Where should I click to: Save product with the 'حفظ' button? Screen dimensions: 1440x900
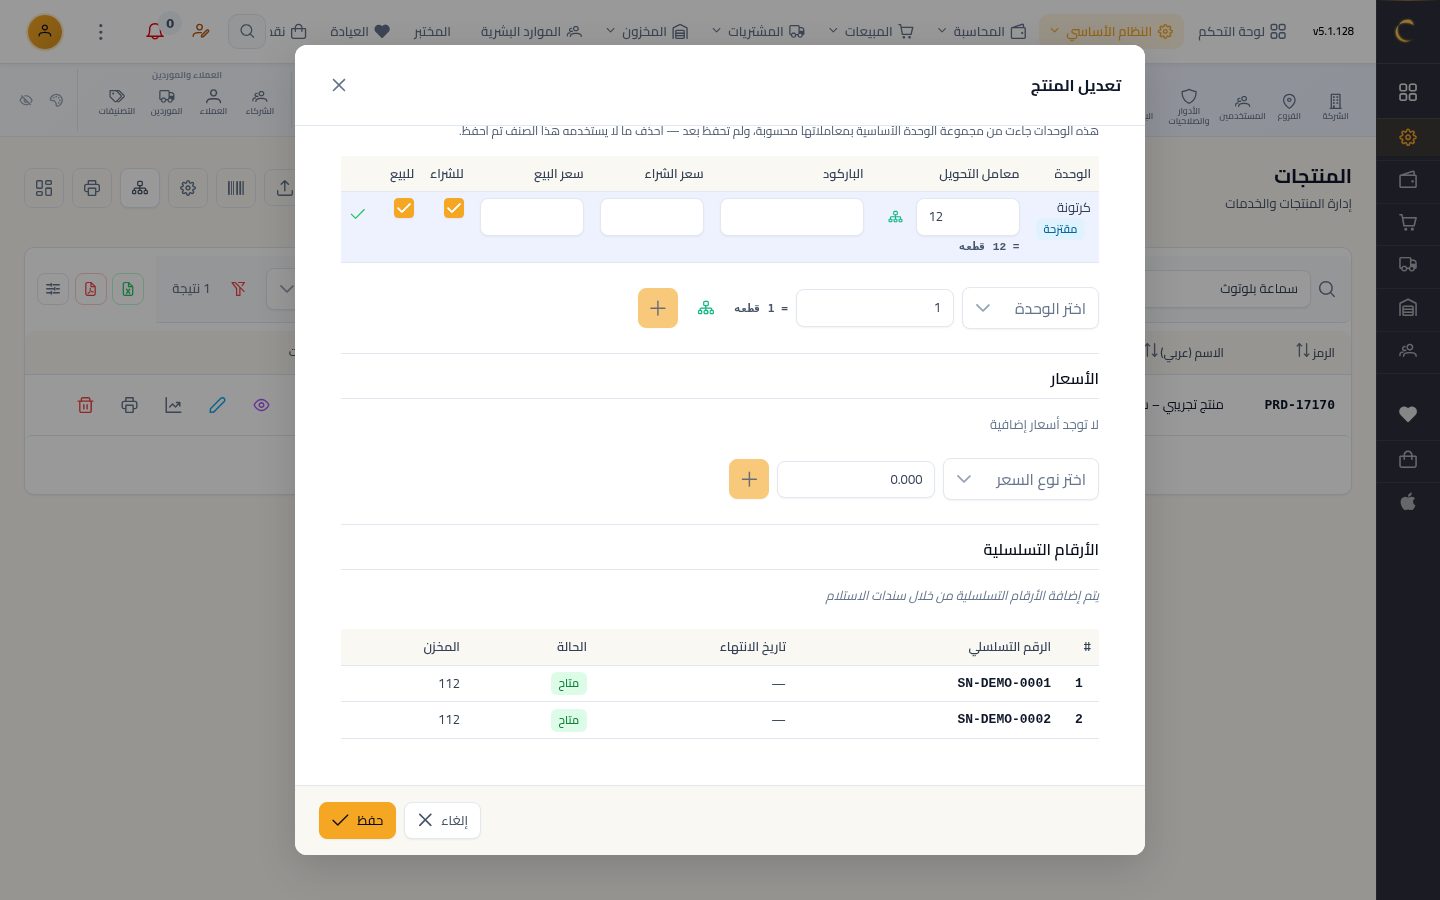(357, 820)
